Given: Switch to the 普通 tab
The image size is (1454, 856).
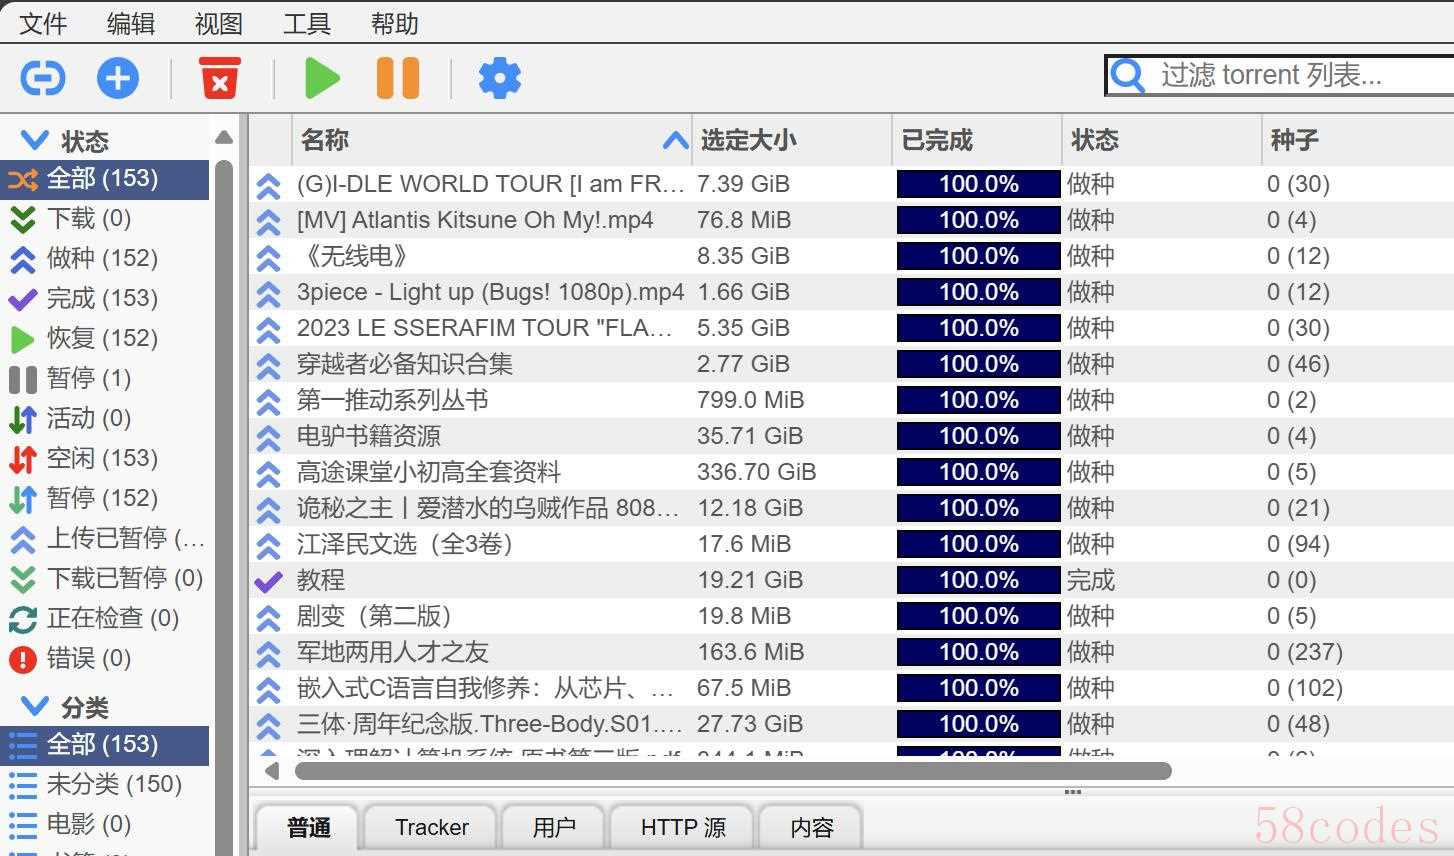Looking at the screenshot, I should point(309,828).
